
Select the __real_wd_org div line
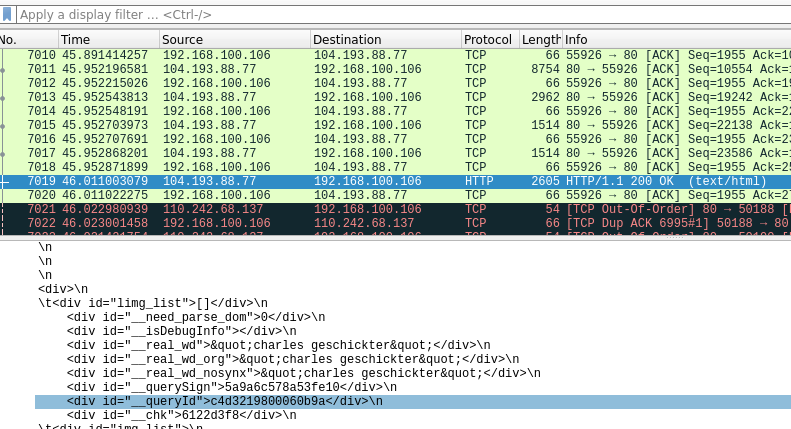(293, 360)
